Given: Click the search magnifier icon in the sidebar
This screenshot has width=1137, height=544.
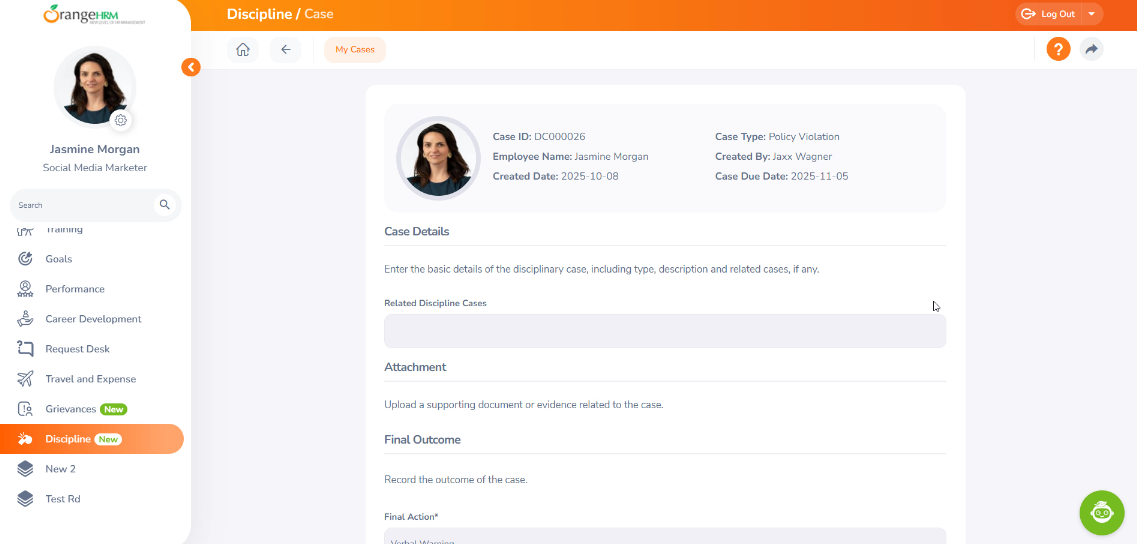Looking at the screenshot, I should [x=165, y=205].
